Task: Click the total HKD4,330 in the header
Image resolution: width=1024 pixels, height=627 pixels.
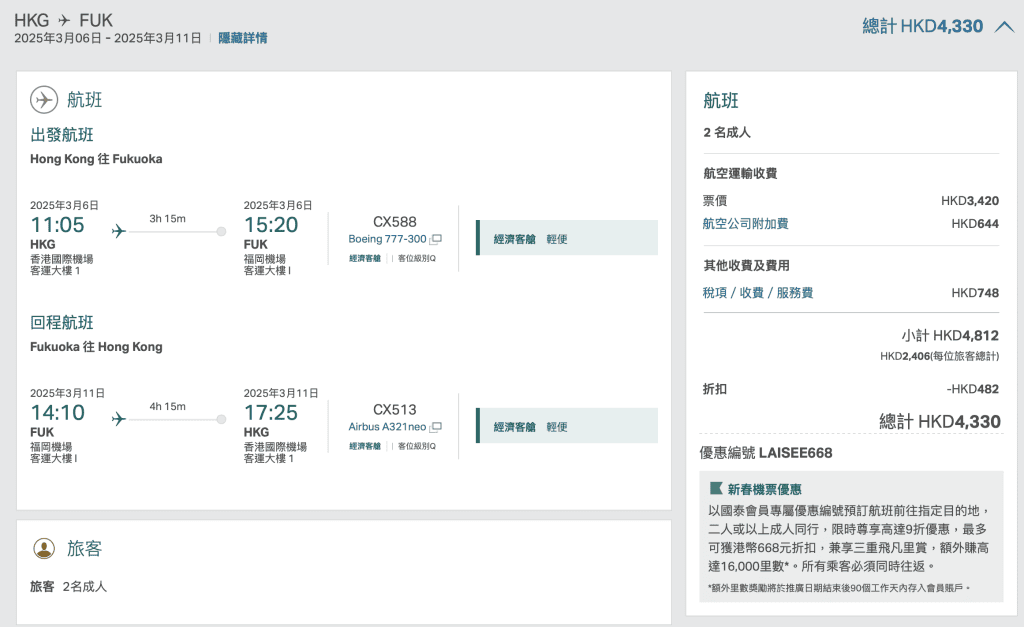Action: [922, 27]
